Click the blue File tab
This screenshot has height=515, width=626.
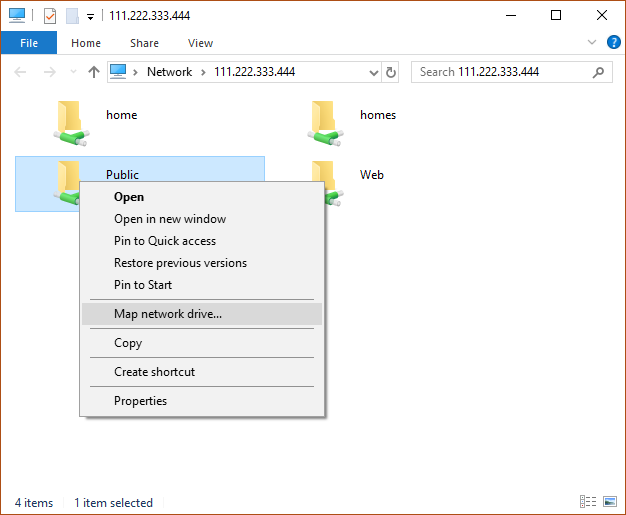[29, 43]
